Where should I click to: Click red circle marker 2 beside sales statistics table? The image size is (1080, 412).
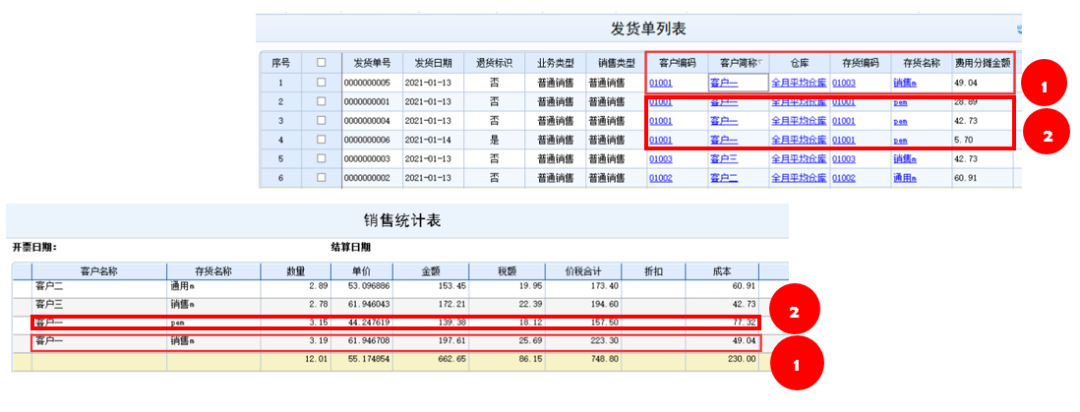pyautogui.click(x=797, y=311)
